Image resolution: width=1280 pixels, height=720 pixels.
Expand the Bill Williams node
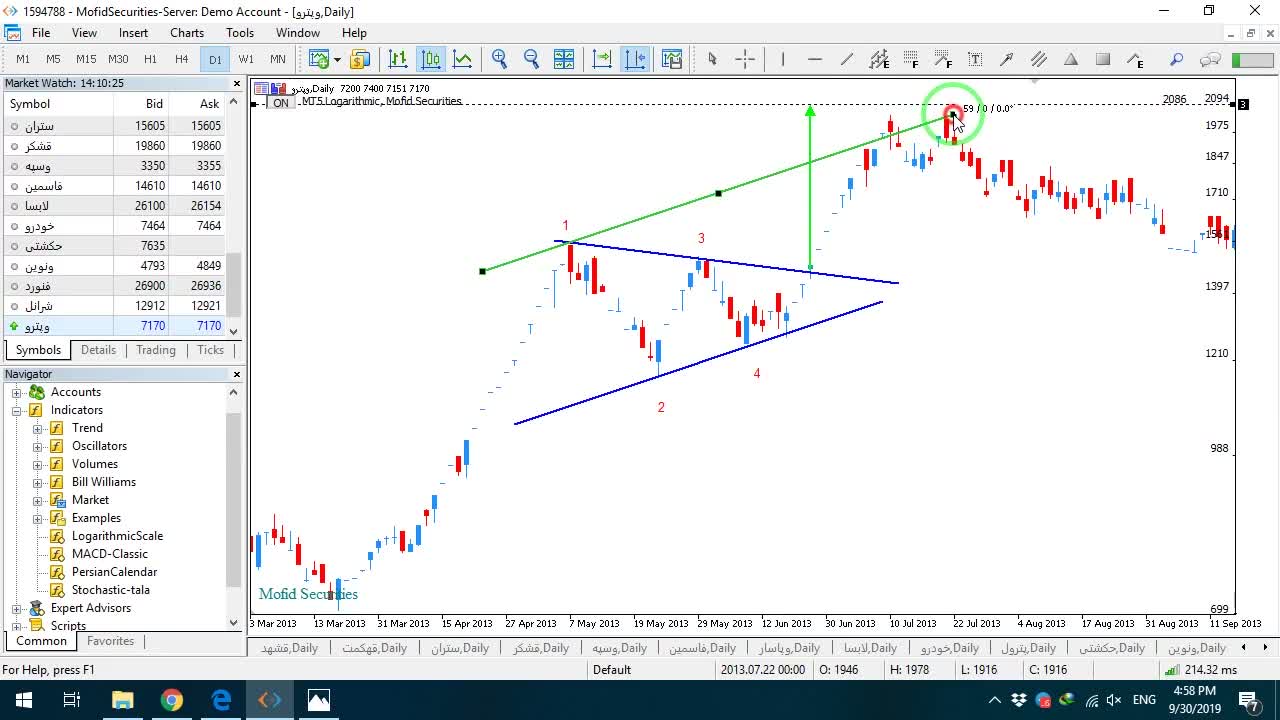point(37,482)
